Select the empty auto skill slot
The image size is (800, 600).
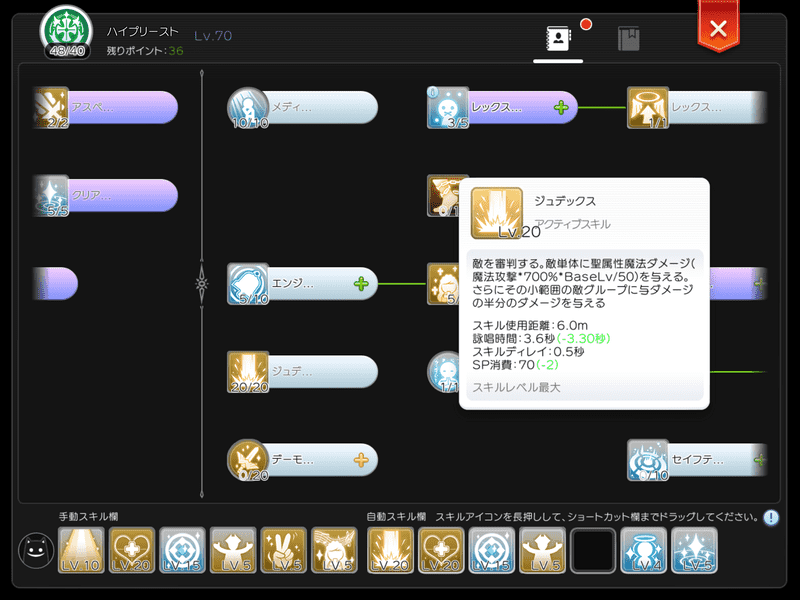coord(593,551)
